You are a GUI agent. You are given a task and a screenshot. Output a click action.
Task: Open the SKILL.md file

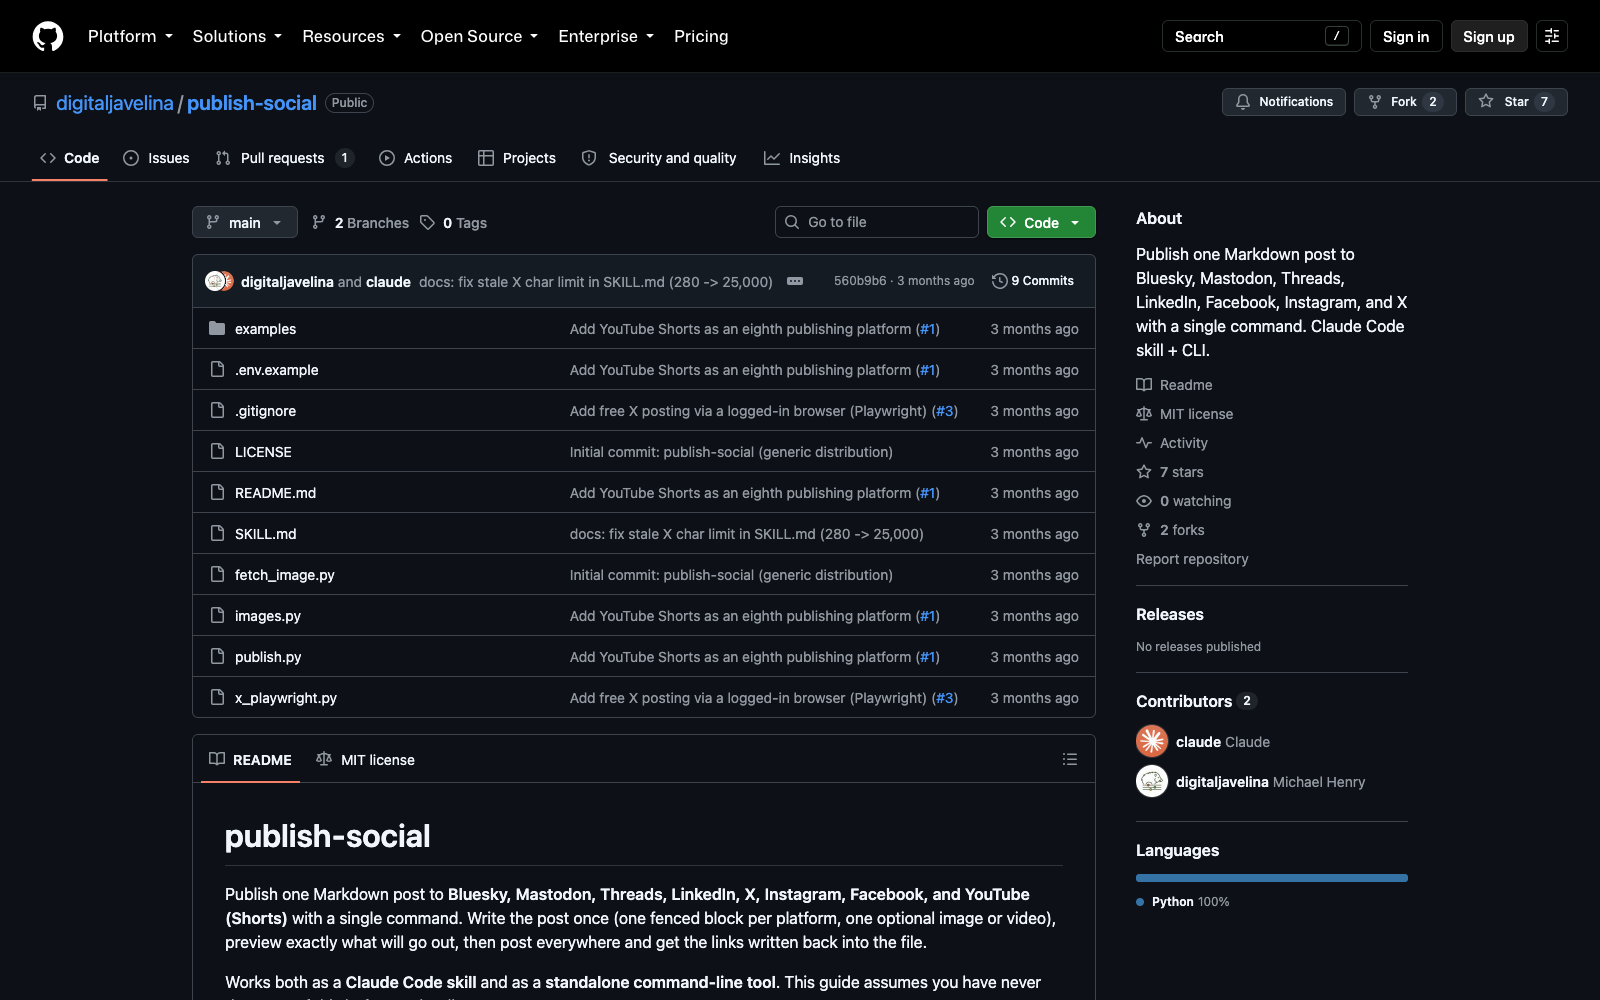pos(266,534)
